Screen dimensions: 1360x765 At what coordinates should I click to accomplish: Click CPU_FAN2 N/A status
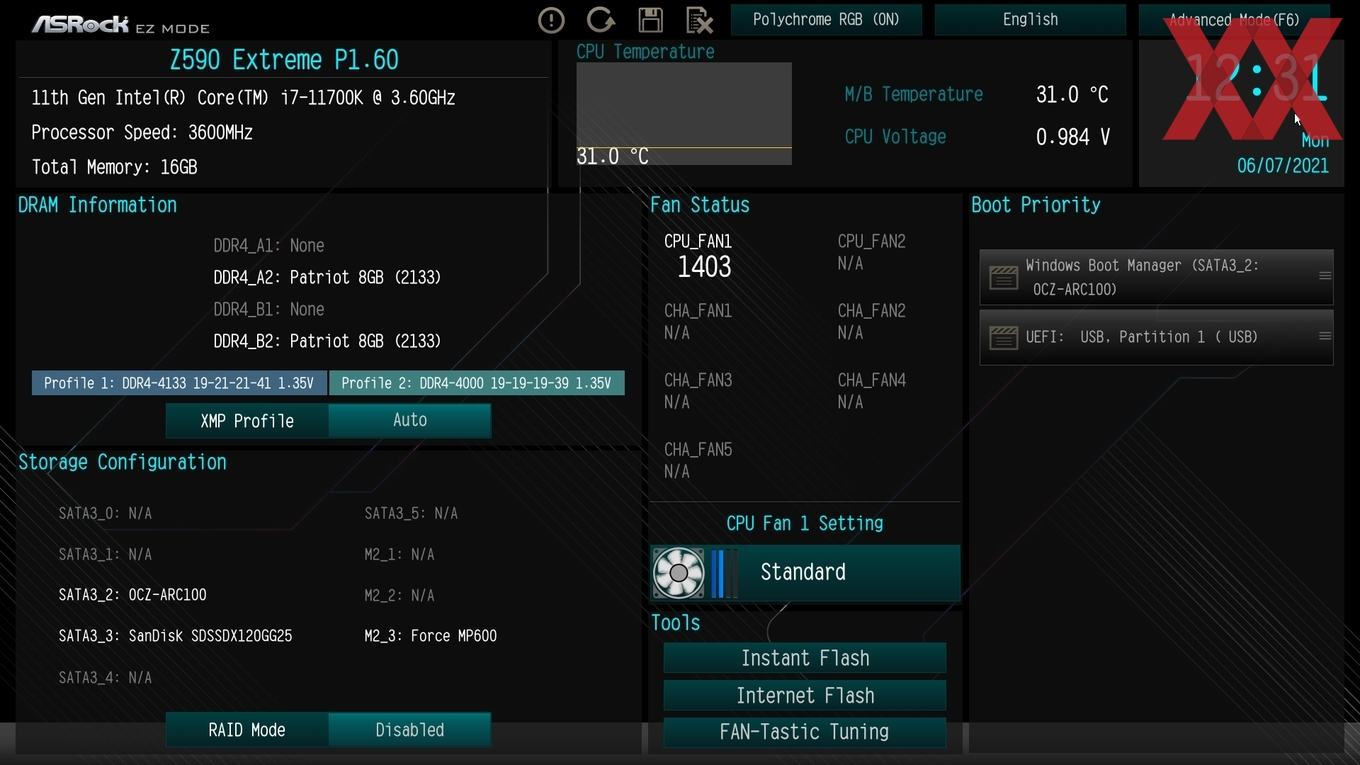pos(850,263)
